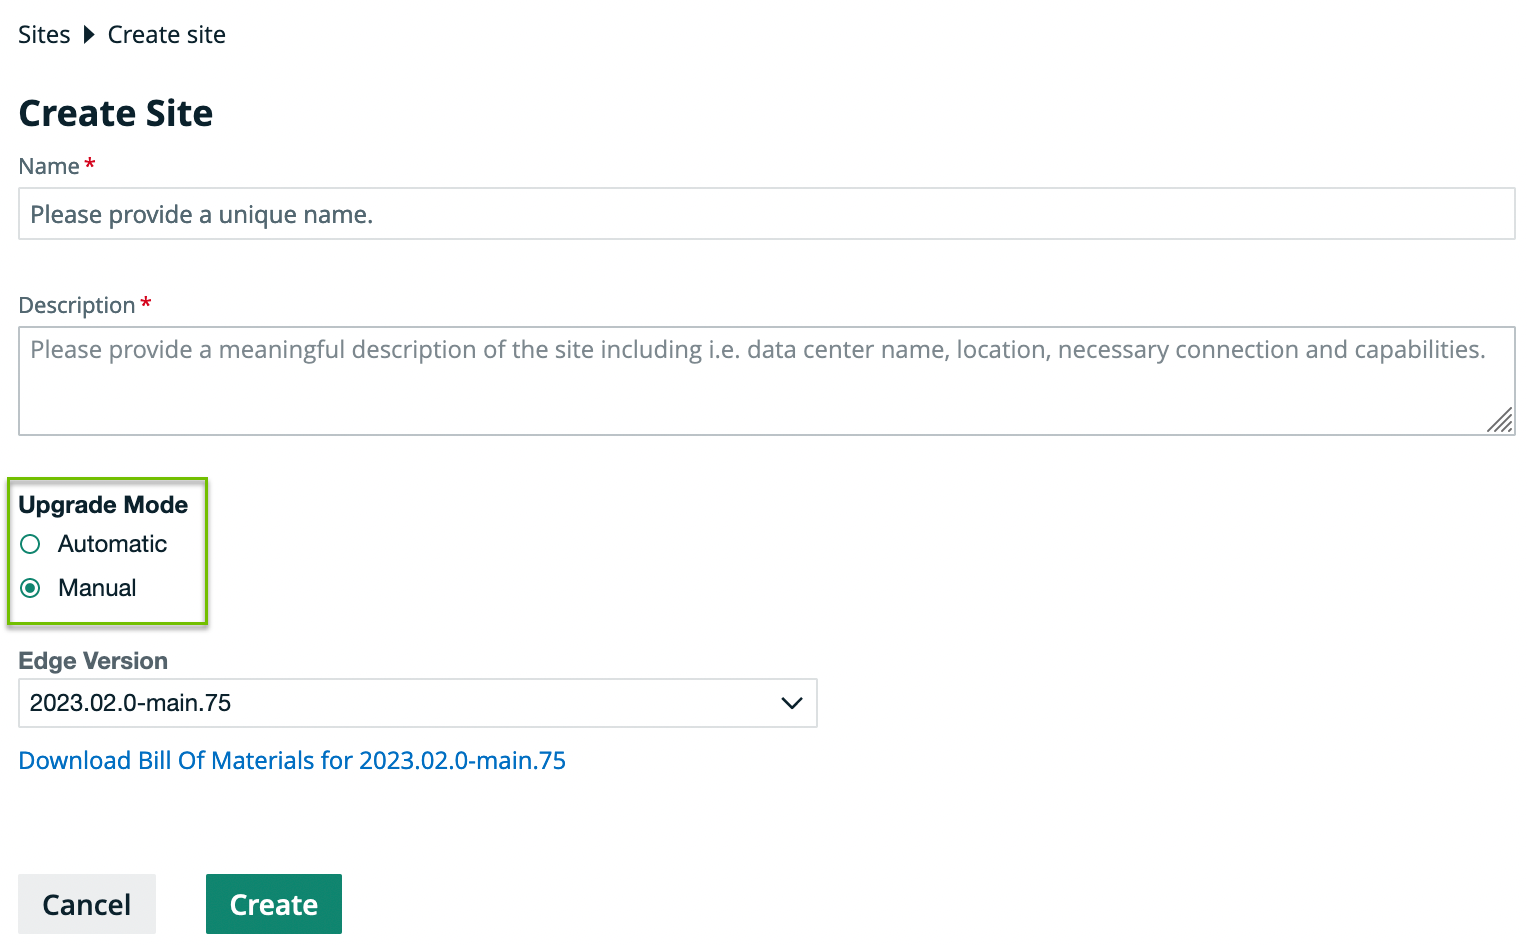This screenshot has height=945, width=1527.
Task: Click the Sites breadcrumb link
Action: (44, 35)
